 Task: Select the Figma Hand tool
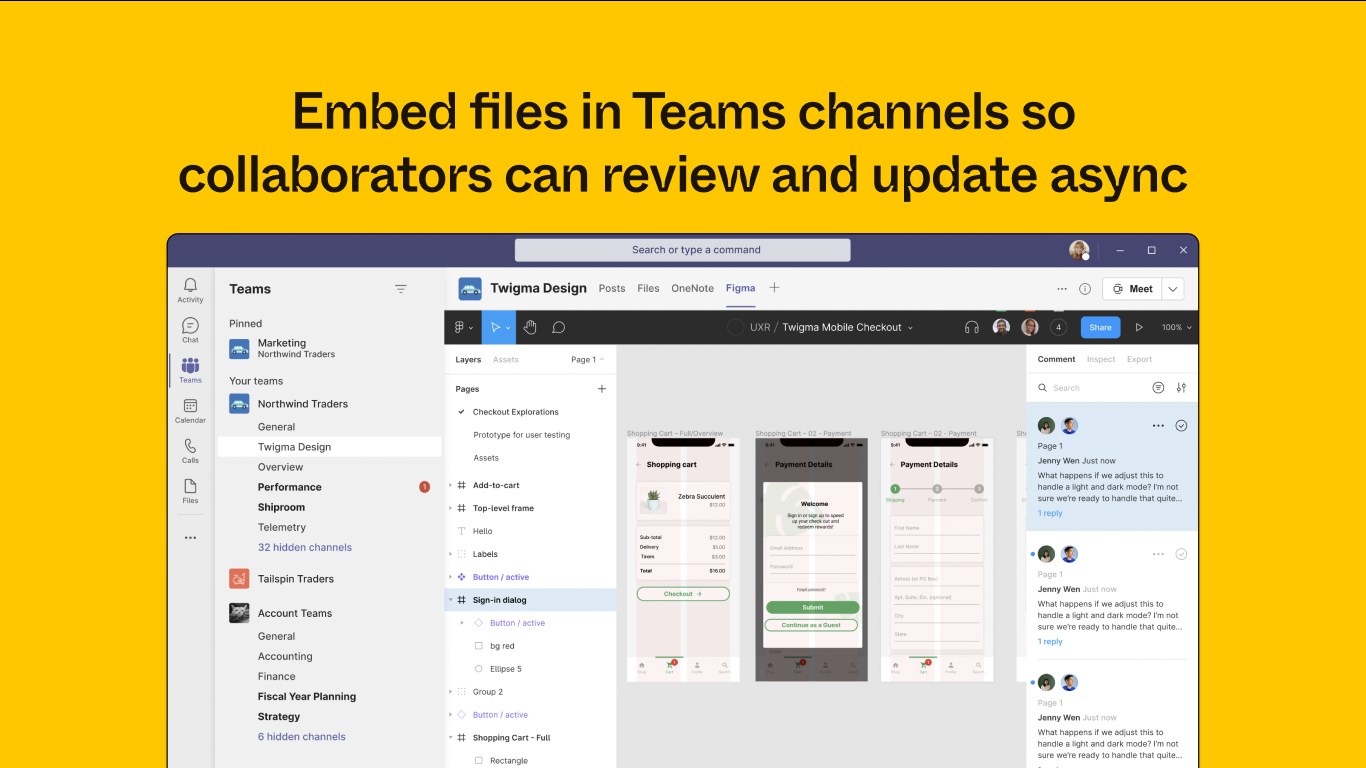[x=530, y=327]
